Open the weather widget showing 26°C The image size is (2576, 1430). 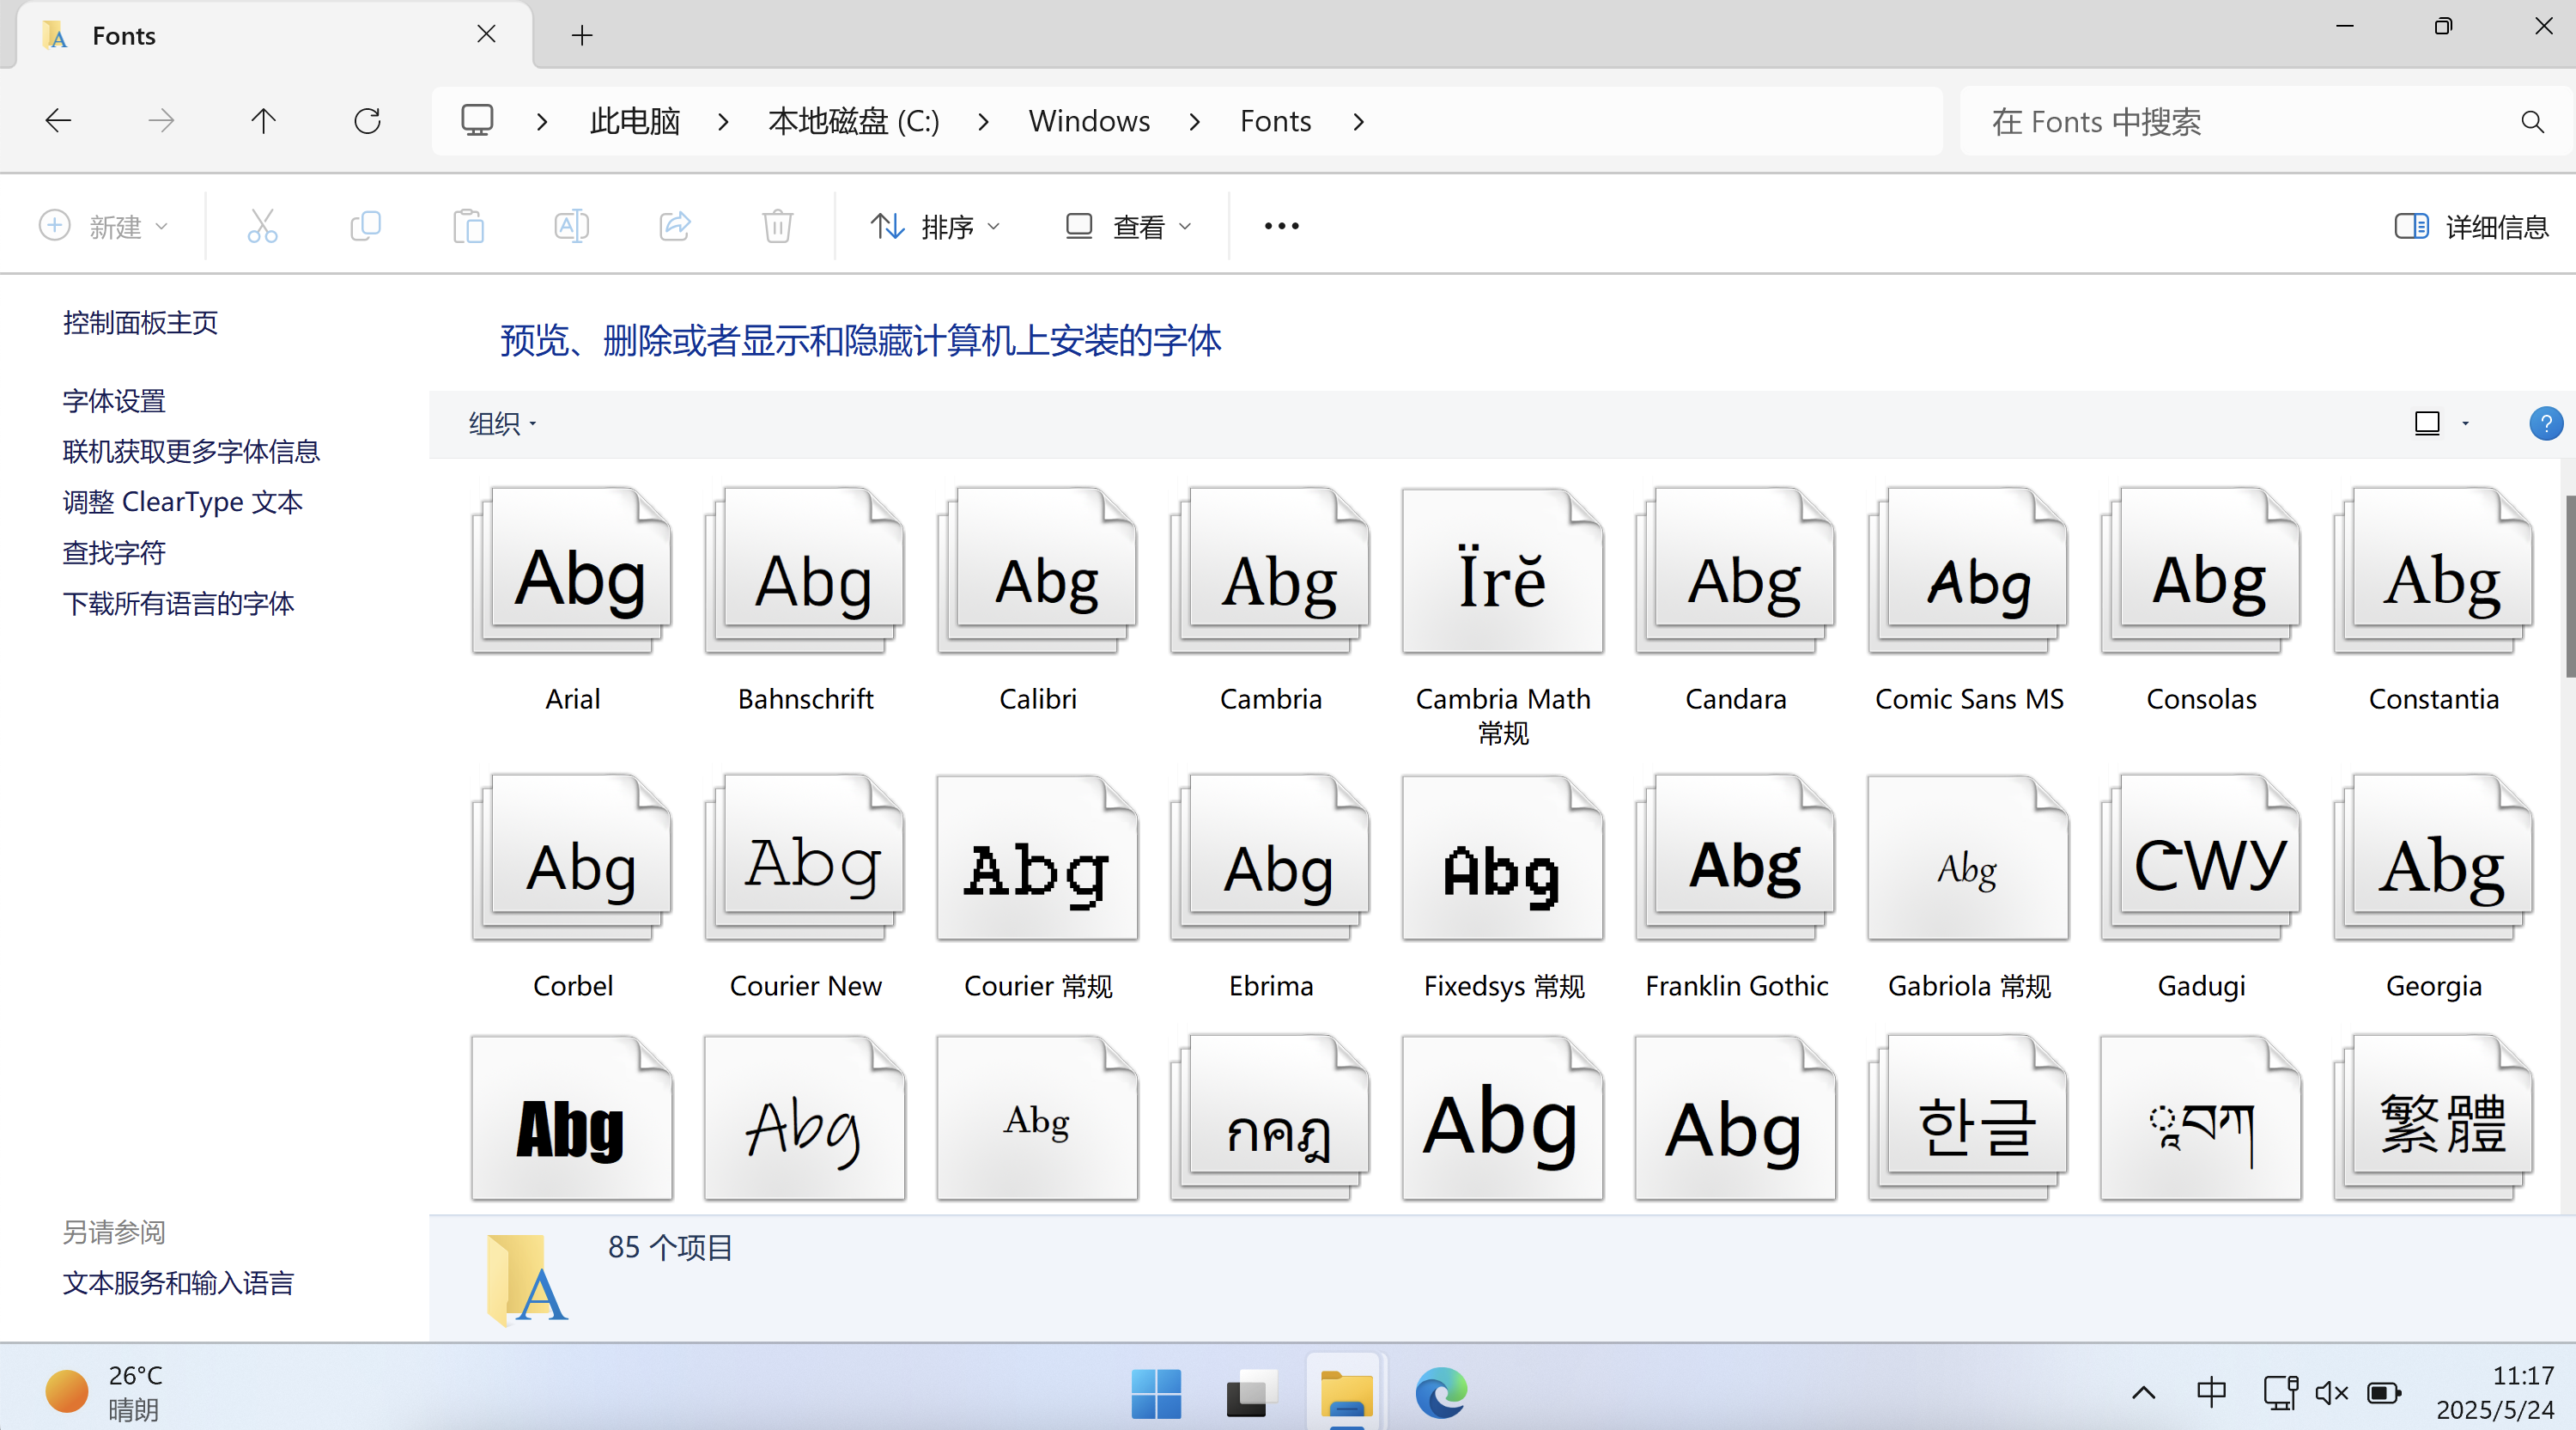[105, 1392]
